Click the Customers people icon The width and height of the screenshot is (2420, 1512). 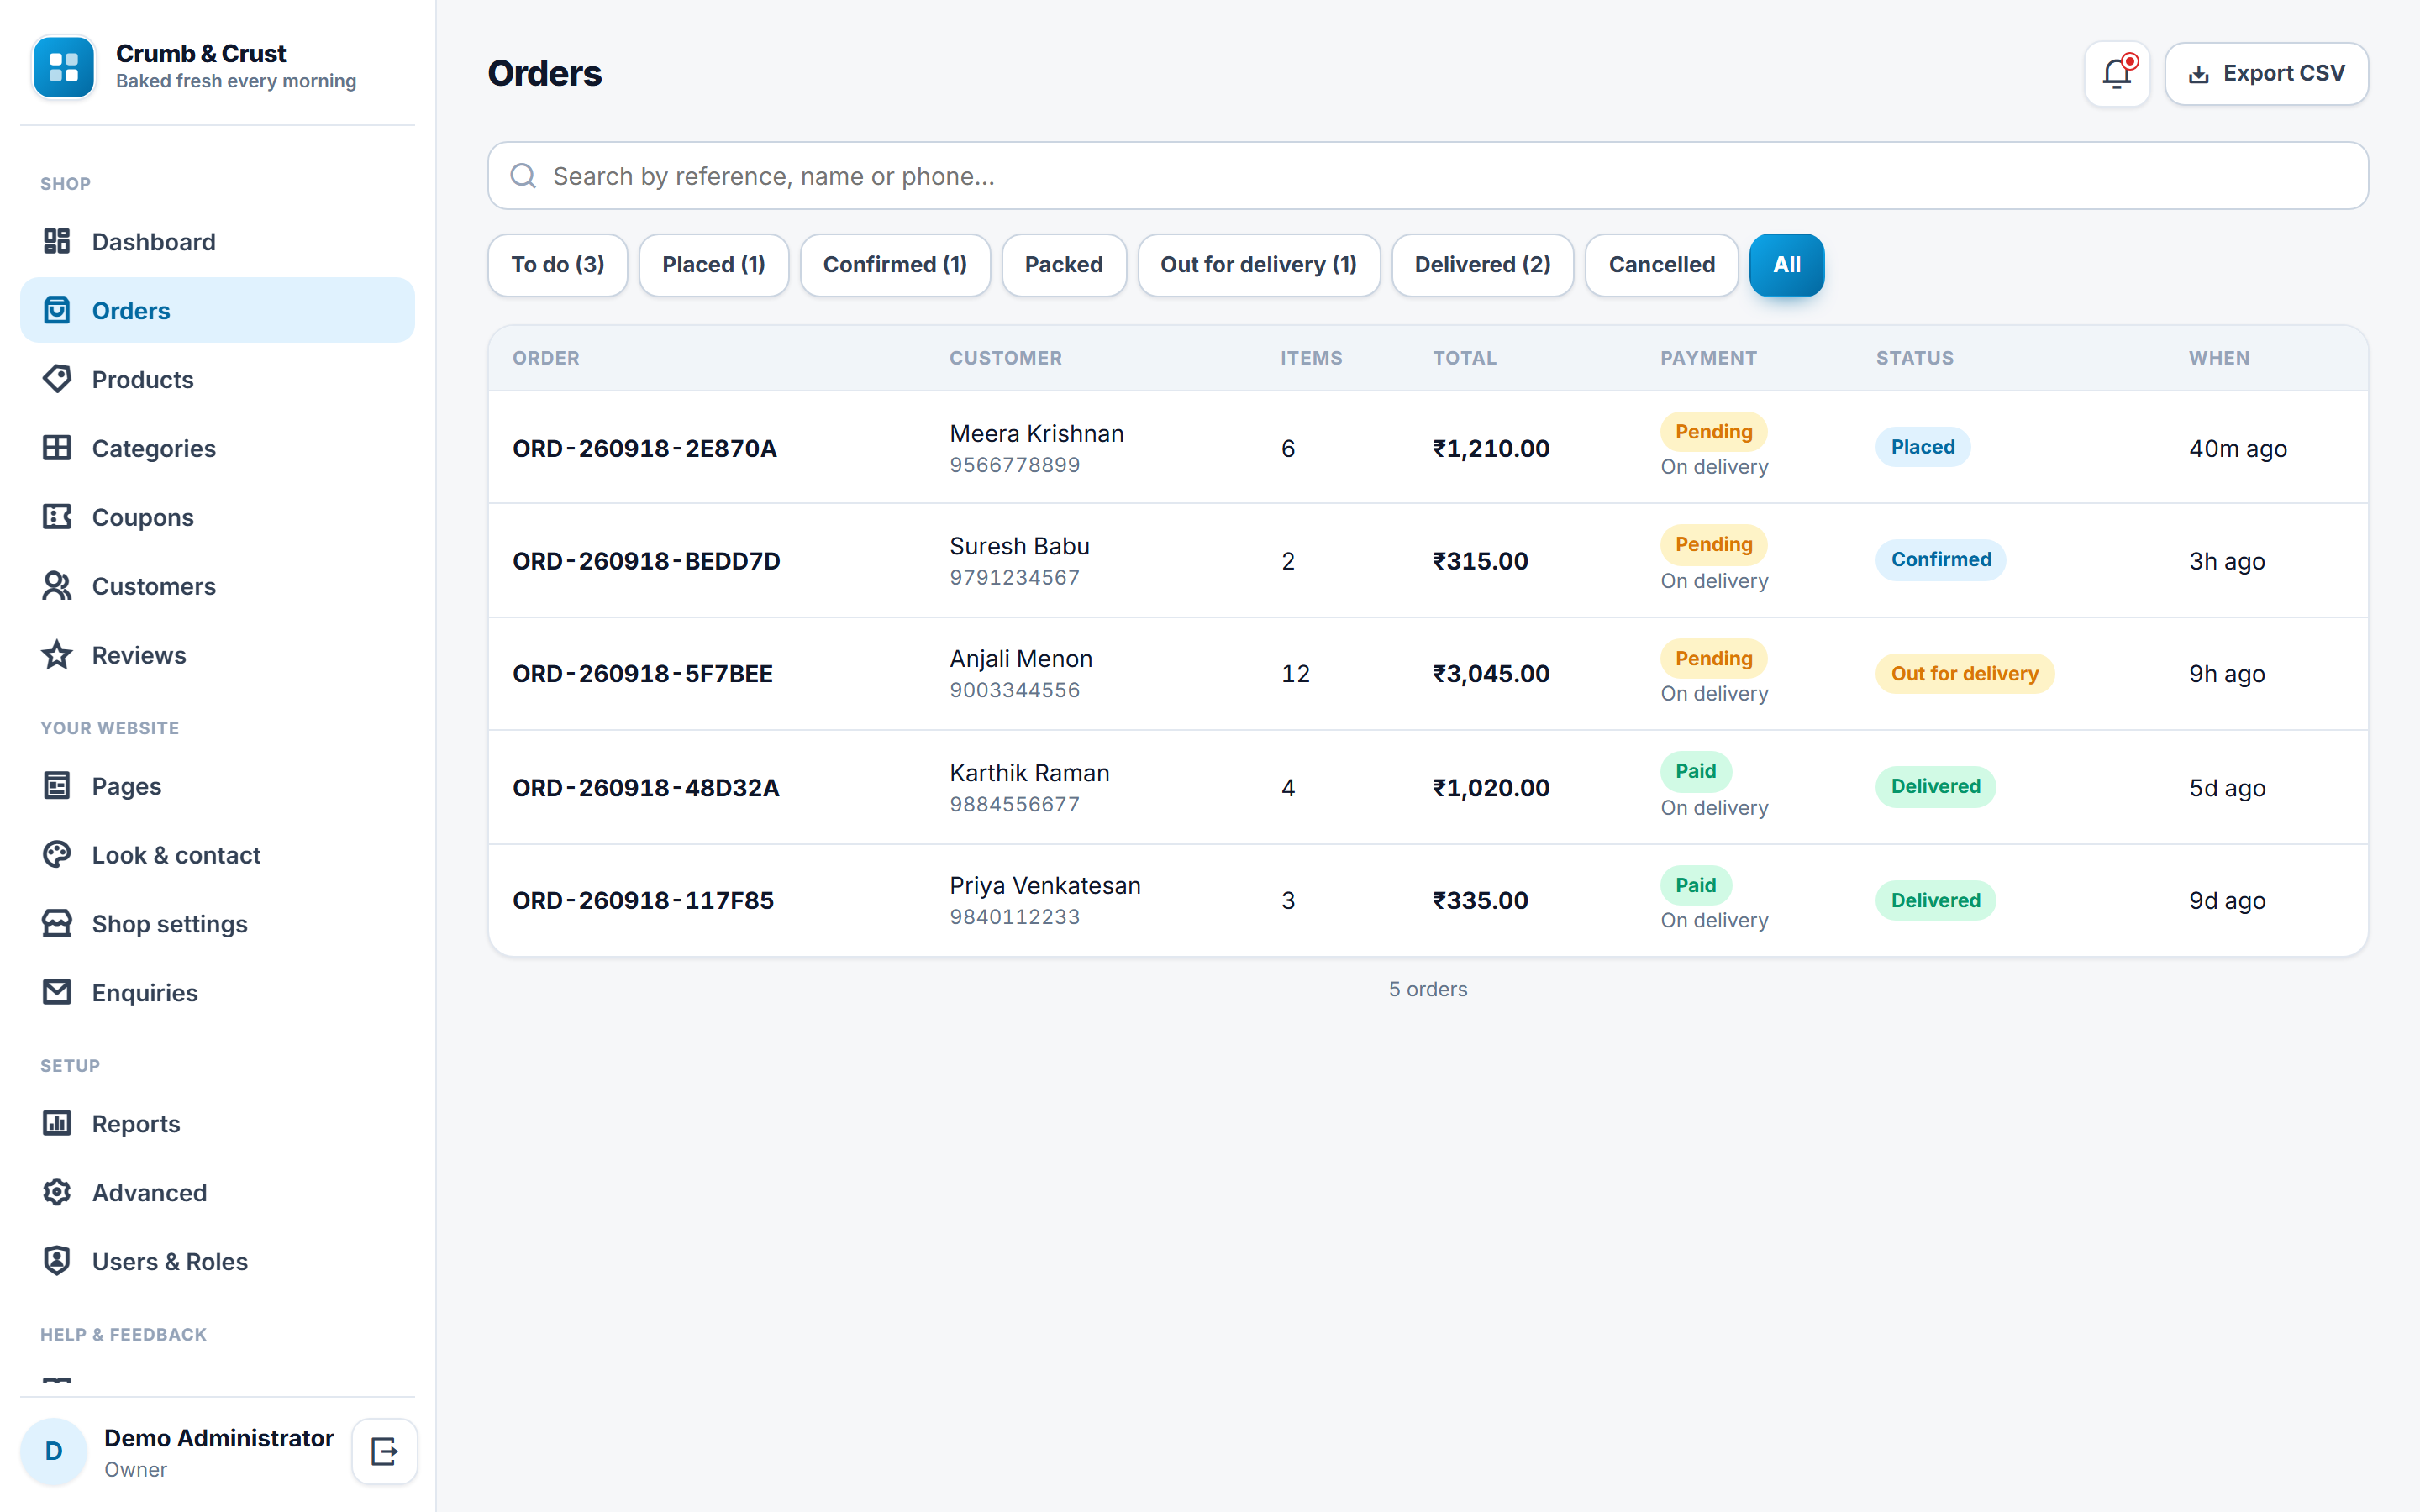(x=57, y=586)
